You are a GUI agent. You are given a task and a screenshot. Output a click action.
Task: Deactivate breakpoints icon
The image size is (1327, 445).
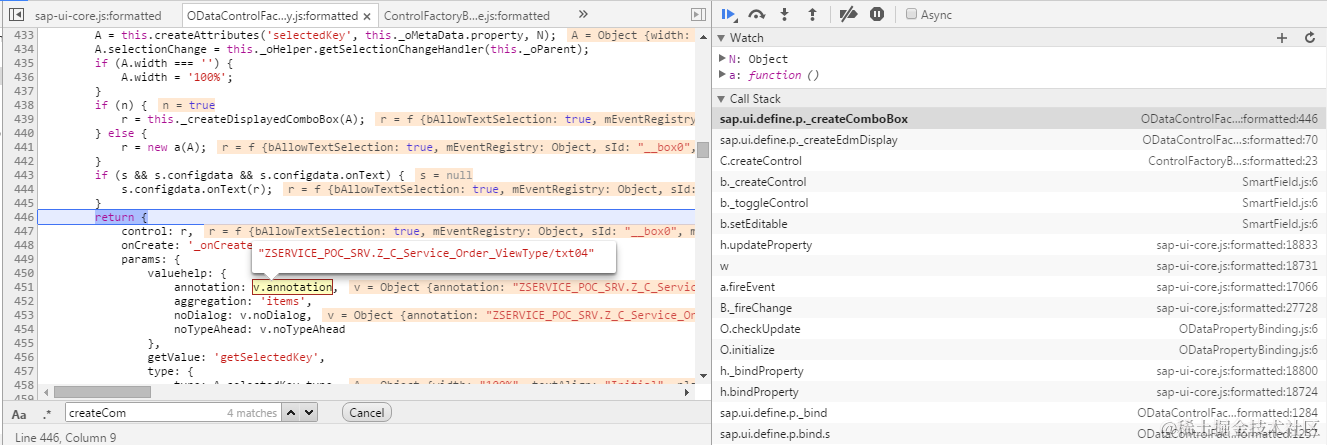coord(848,15)
